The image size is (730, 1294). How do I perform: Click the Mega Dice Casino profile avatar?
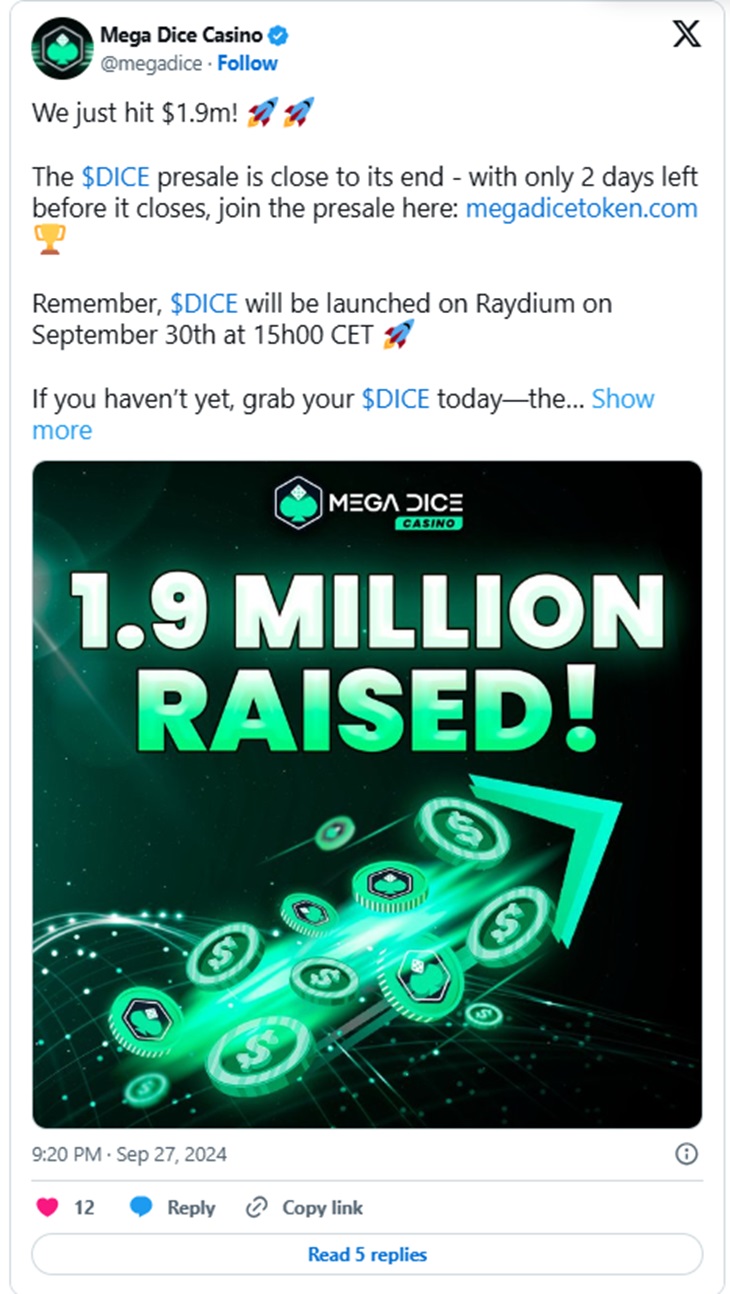[x=63, y=49]
